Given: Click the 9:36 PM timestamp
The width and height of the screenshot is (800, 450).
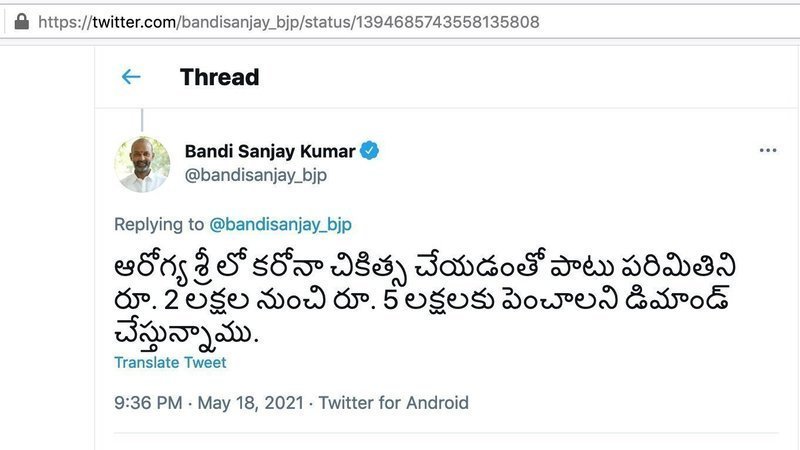Looking at the screenshot, I should [x=147, y=403].
